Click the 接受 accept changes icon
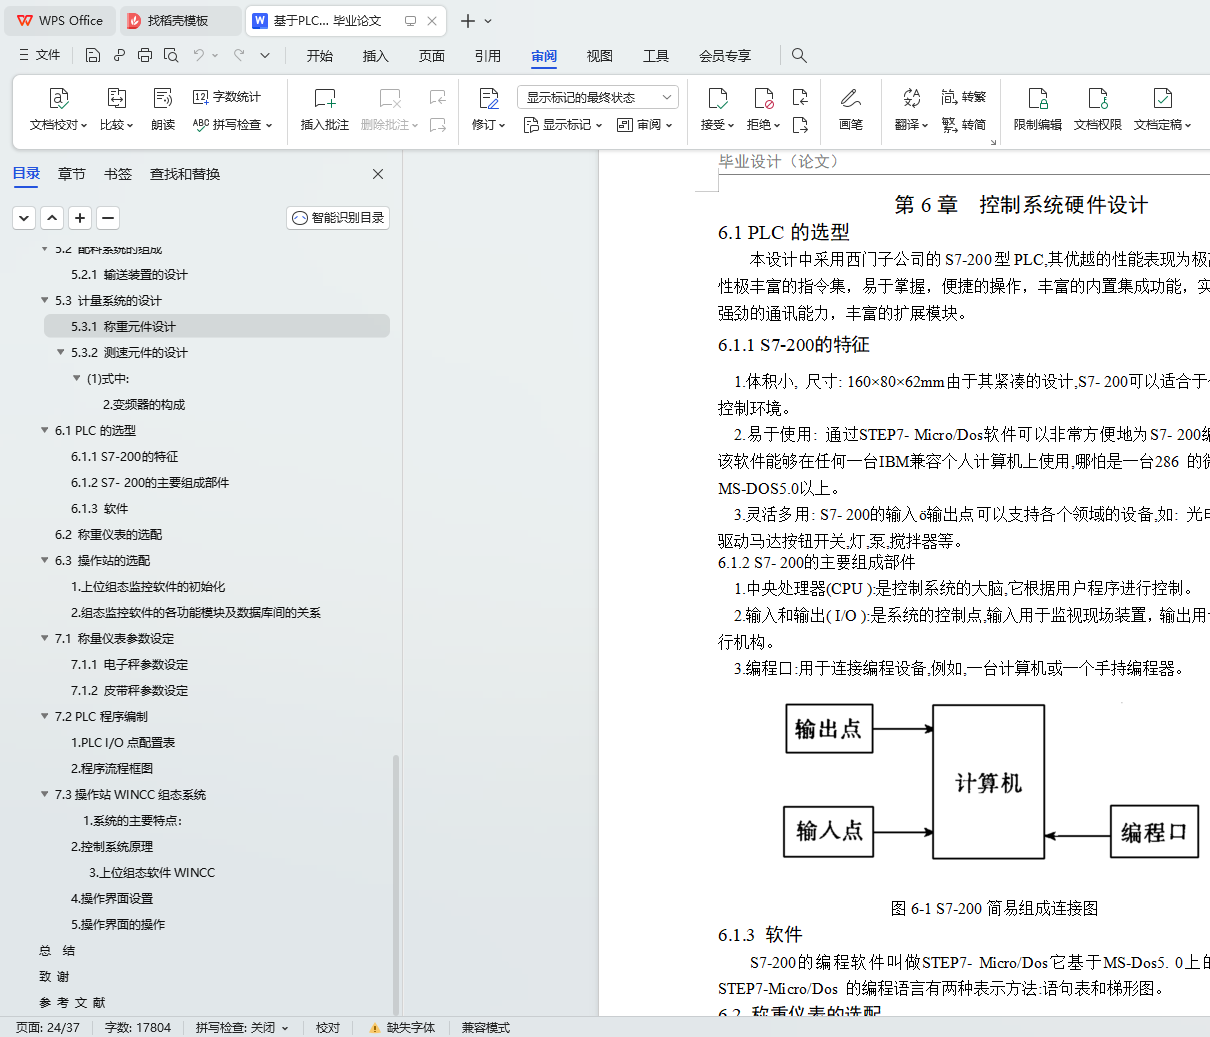The height and width of the screenshot is (1037, 1210). click(717, 98)
